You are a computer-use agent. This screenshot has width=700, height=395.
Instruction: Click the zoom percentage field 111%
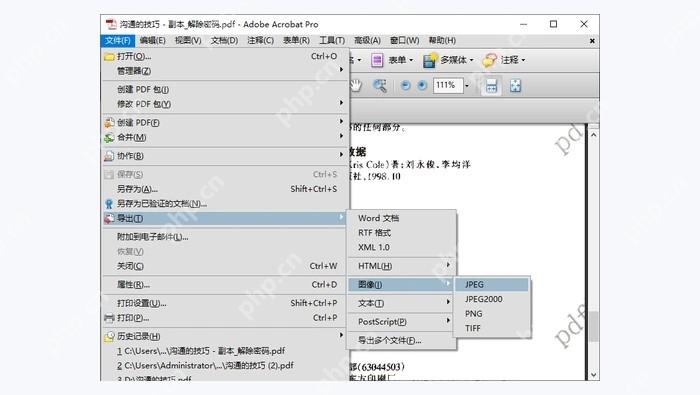[x=448, y=85]
